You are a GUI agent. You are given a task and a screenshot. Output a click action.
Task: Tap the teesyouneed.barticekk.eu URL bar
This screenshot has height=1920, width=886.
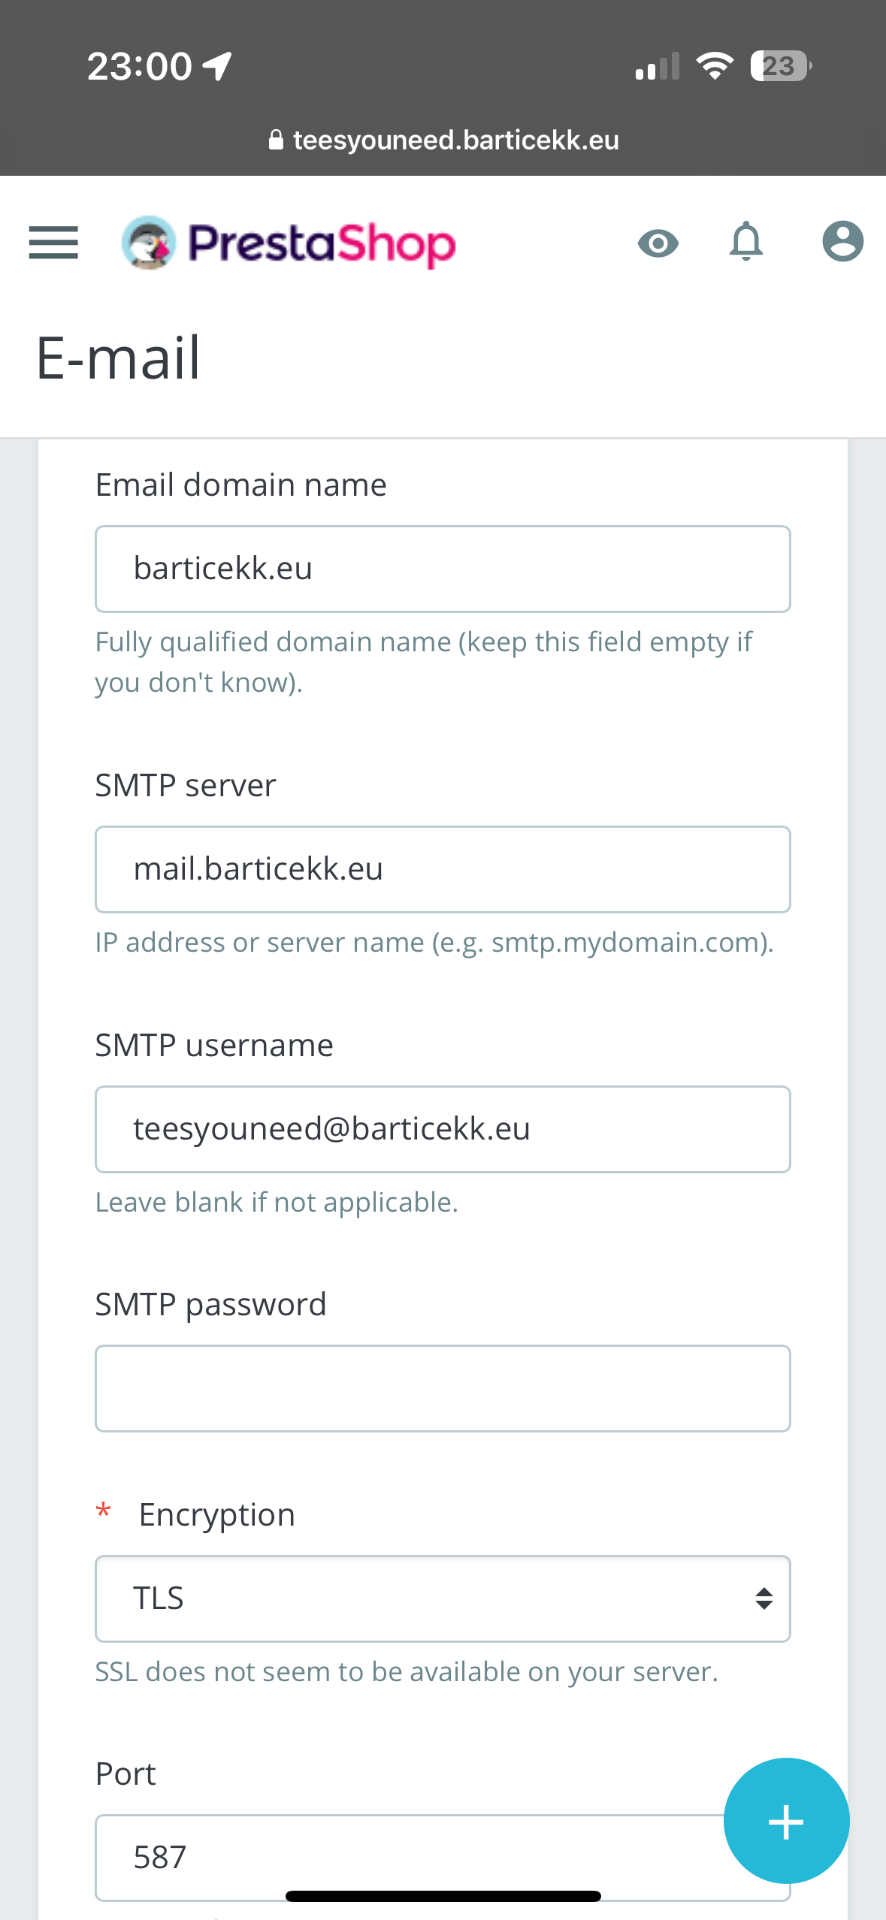pos(444,140)
